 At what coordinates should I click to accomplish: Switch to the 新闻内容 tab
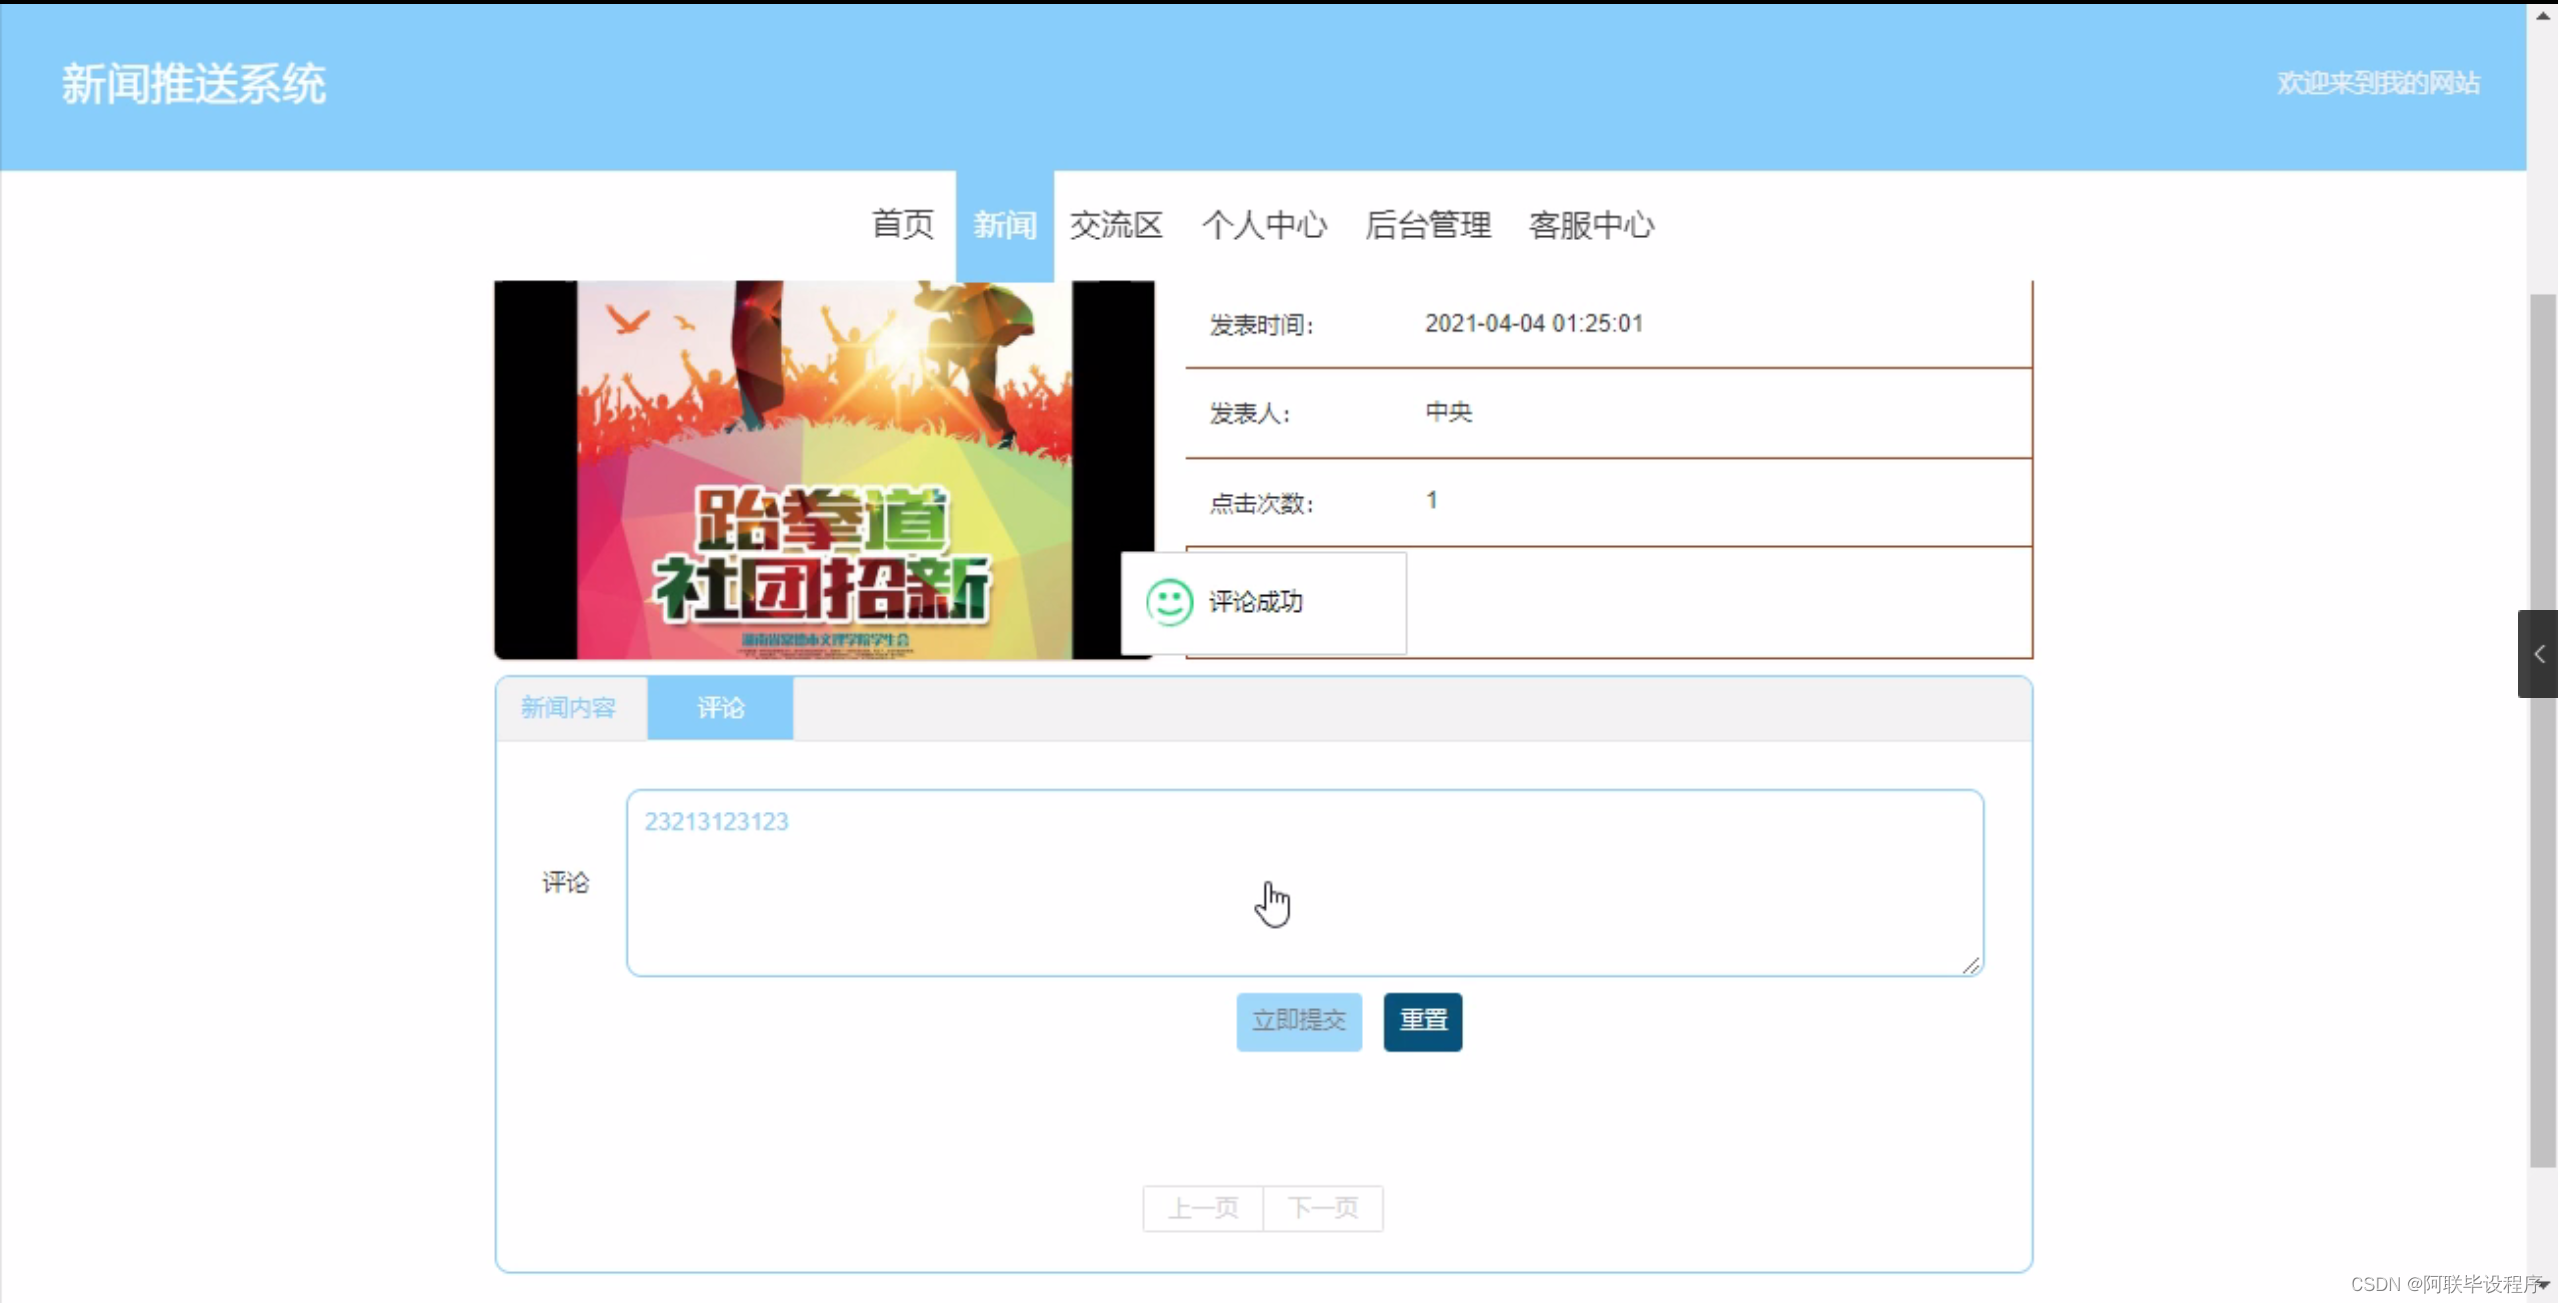(568, 708)
